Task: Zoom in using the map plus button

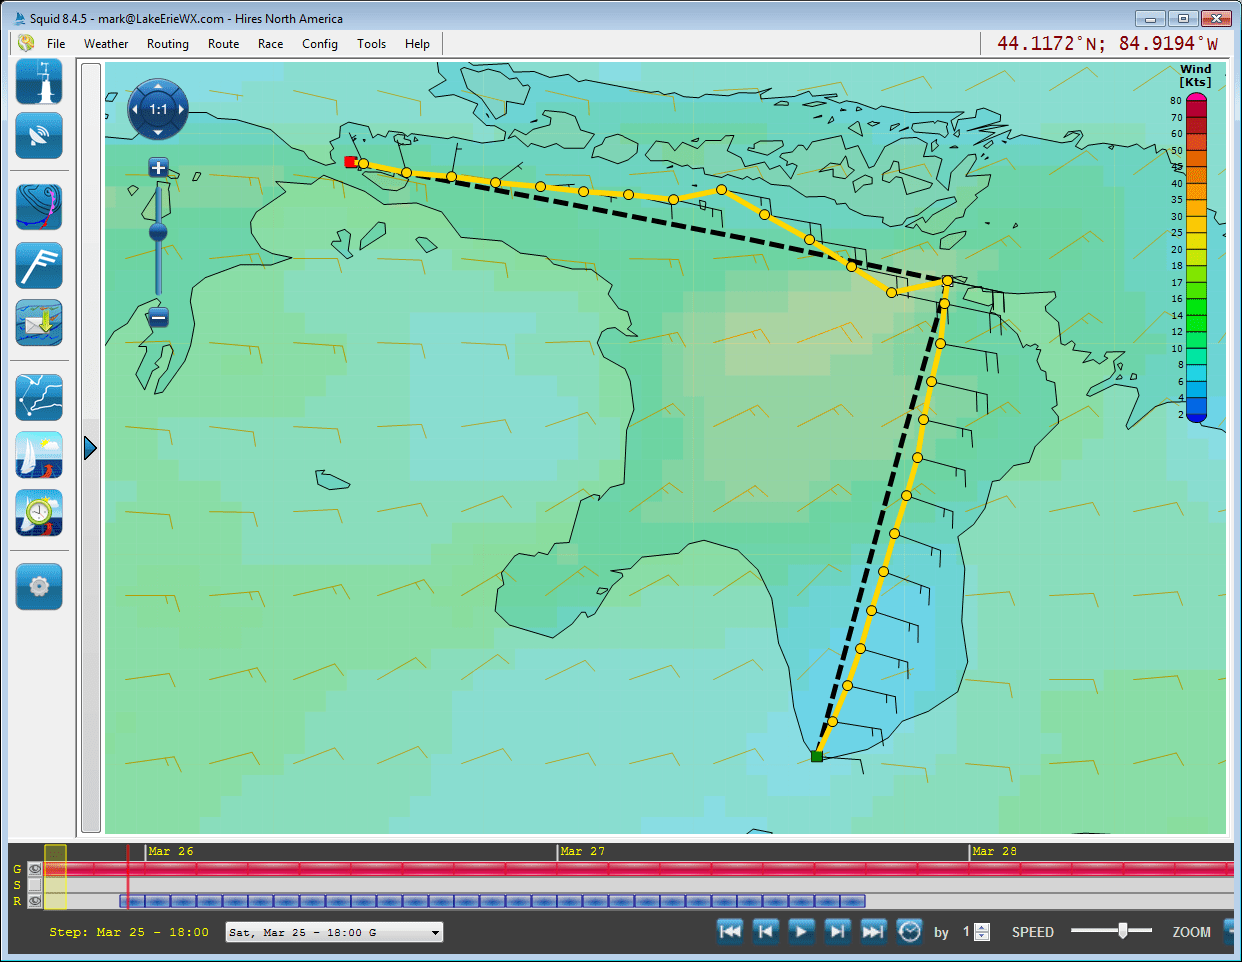Action: (x=157, y=168)
